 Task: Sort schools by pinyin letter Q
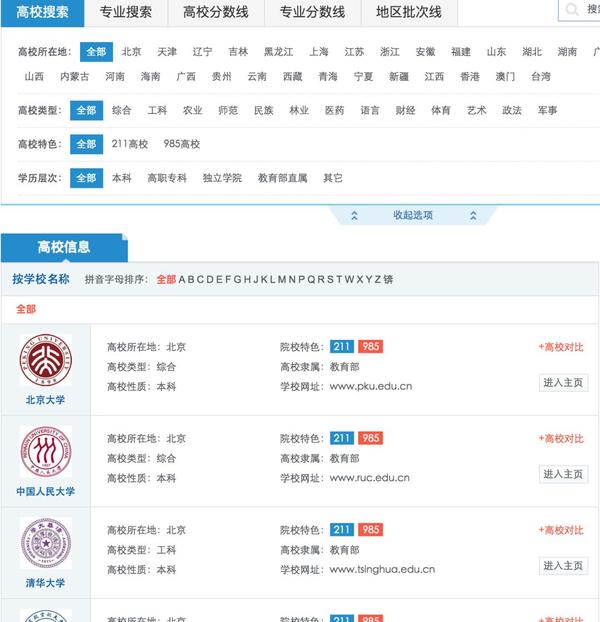(311, 280)
